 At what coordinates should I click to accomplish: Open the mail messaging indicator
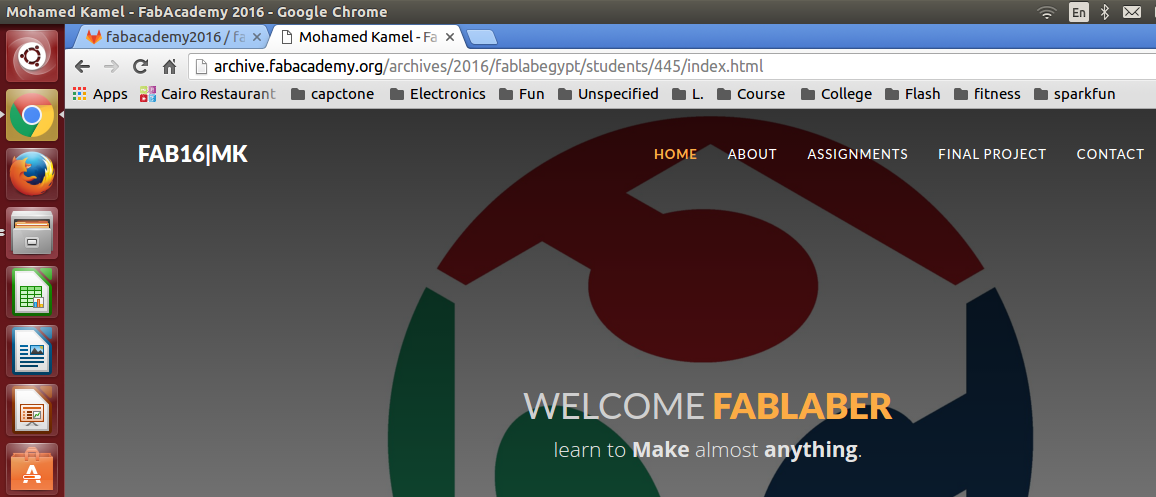pyautogui.click(x=1132, y=12)
